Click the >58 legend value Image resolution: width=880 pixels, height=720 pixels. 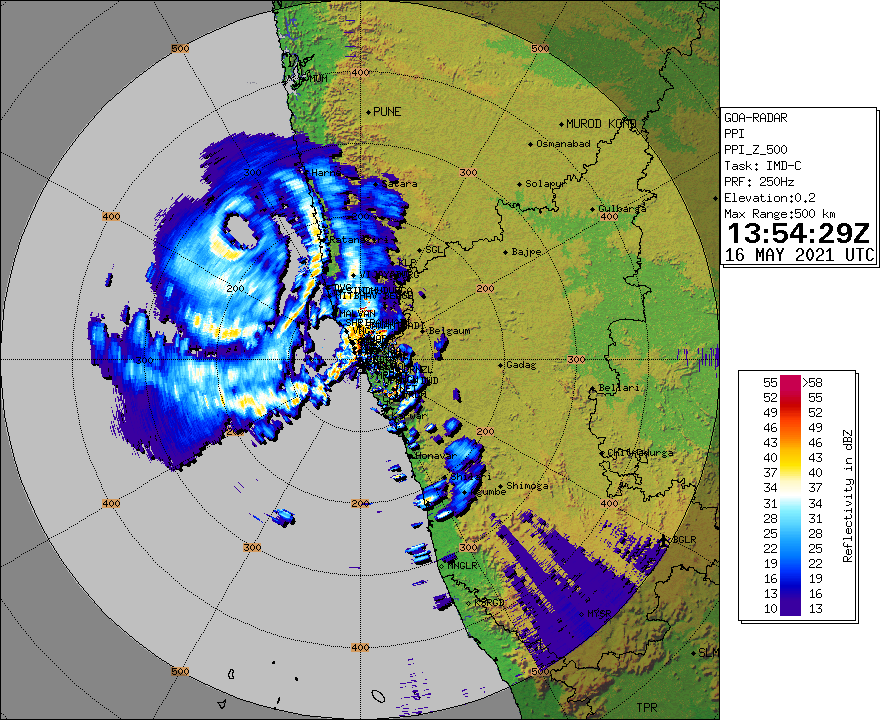(812, 383)
